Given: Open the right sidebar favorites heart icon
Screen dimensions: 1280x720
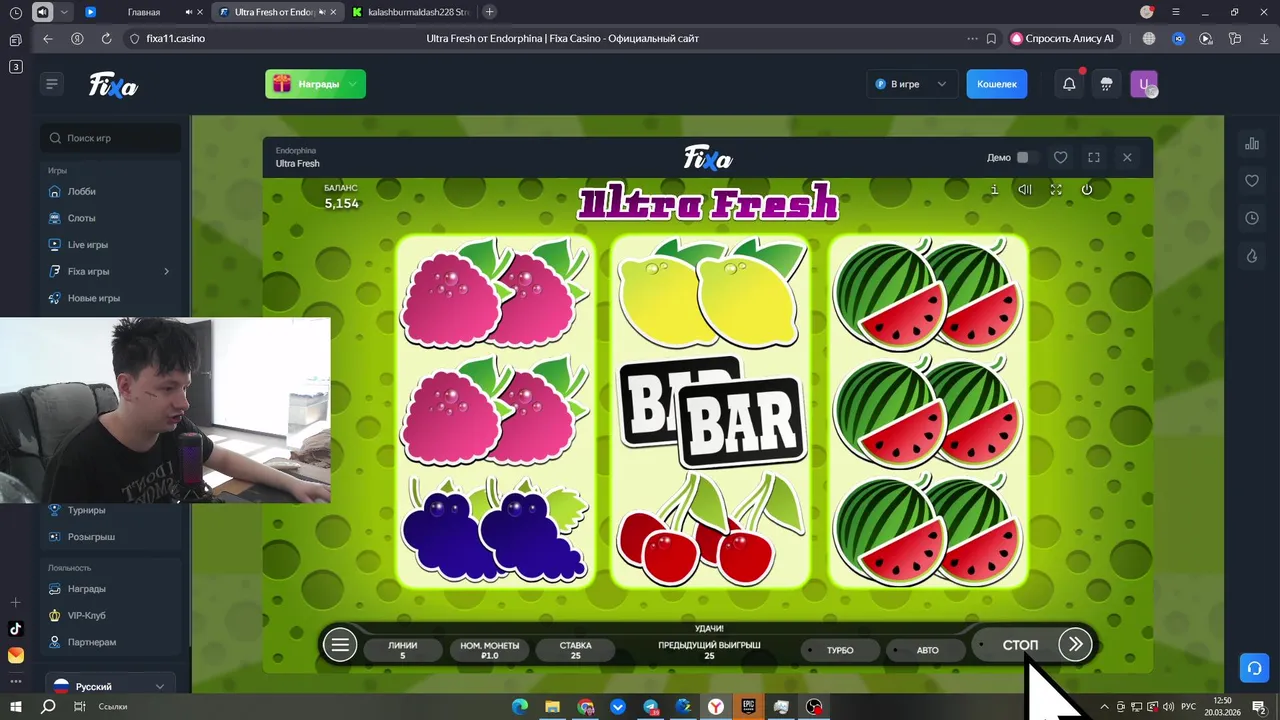Looking at the screenshot, I should (x=1251, y=181).
